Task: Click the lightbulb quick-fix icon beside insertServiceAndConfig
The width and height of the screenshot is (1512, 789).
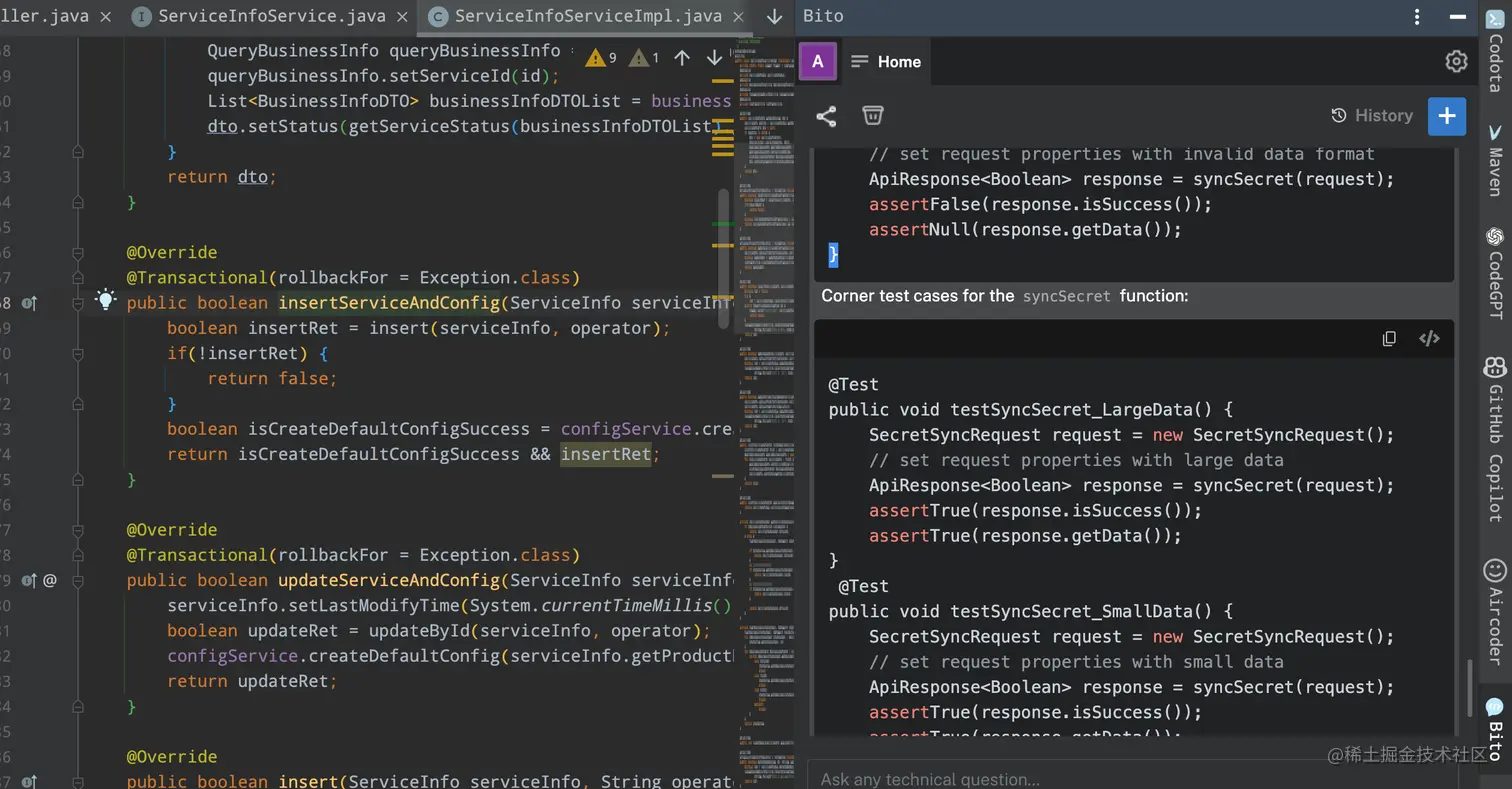Action: [x=105, y=300]
